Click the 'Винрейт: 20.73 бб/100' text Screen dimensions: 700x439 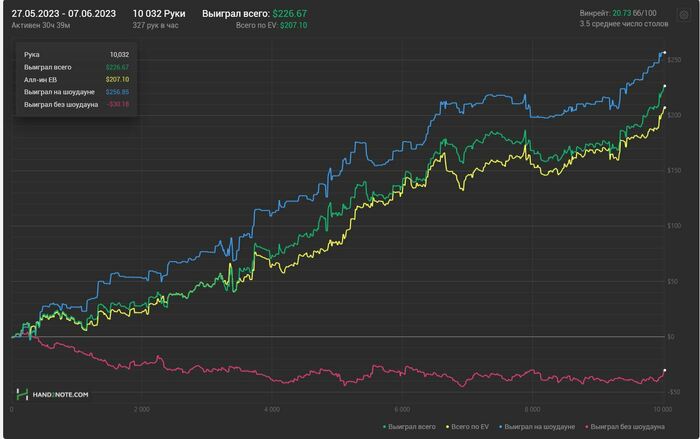coord(618,13)
